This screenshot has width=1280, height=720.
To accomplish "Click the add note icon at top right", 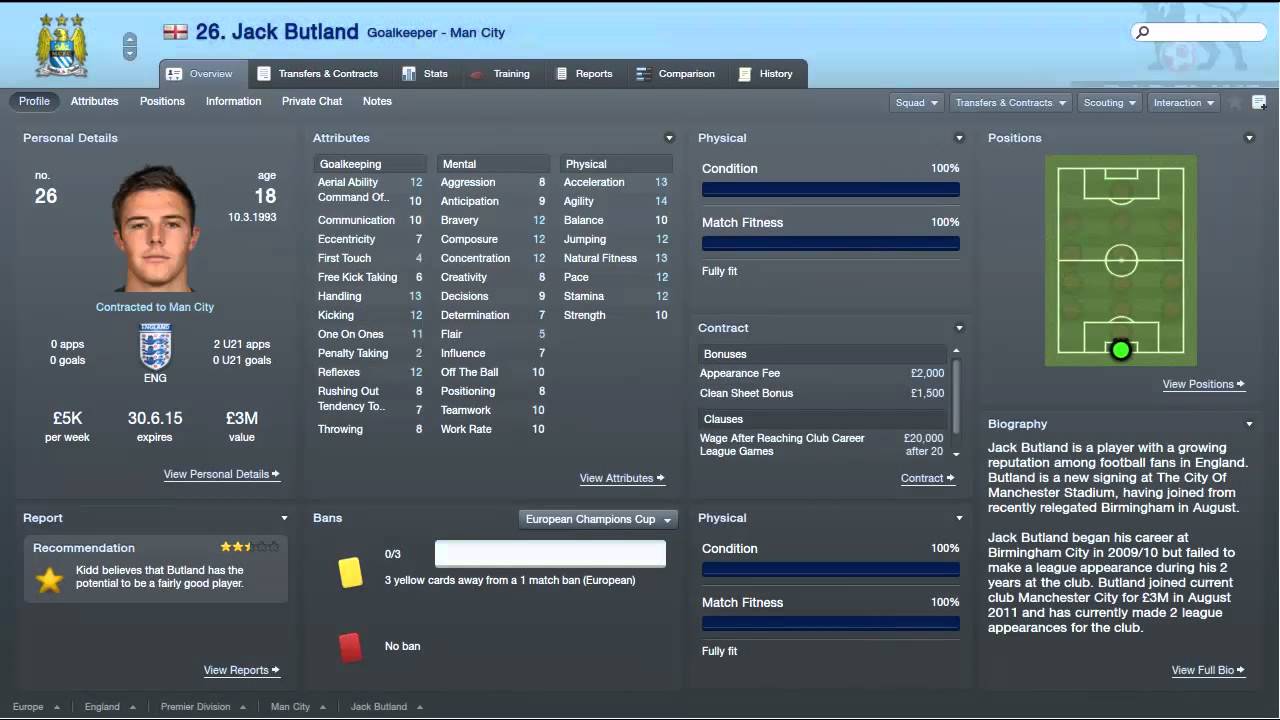I will coord(1259,102).
